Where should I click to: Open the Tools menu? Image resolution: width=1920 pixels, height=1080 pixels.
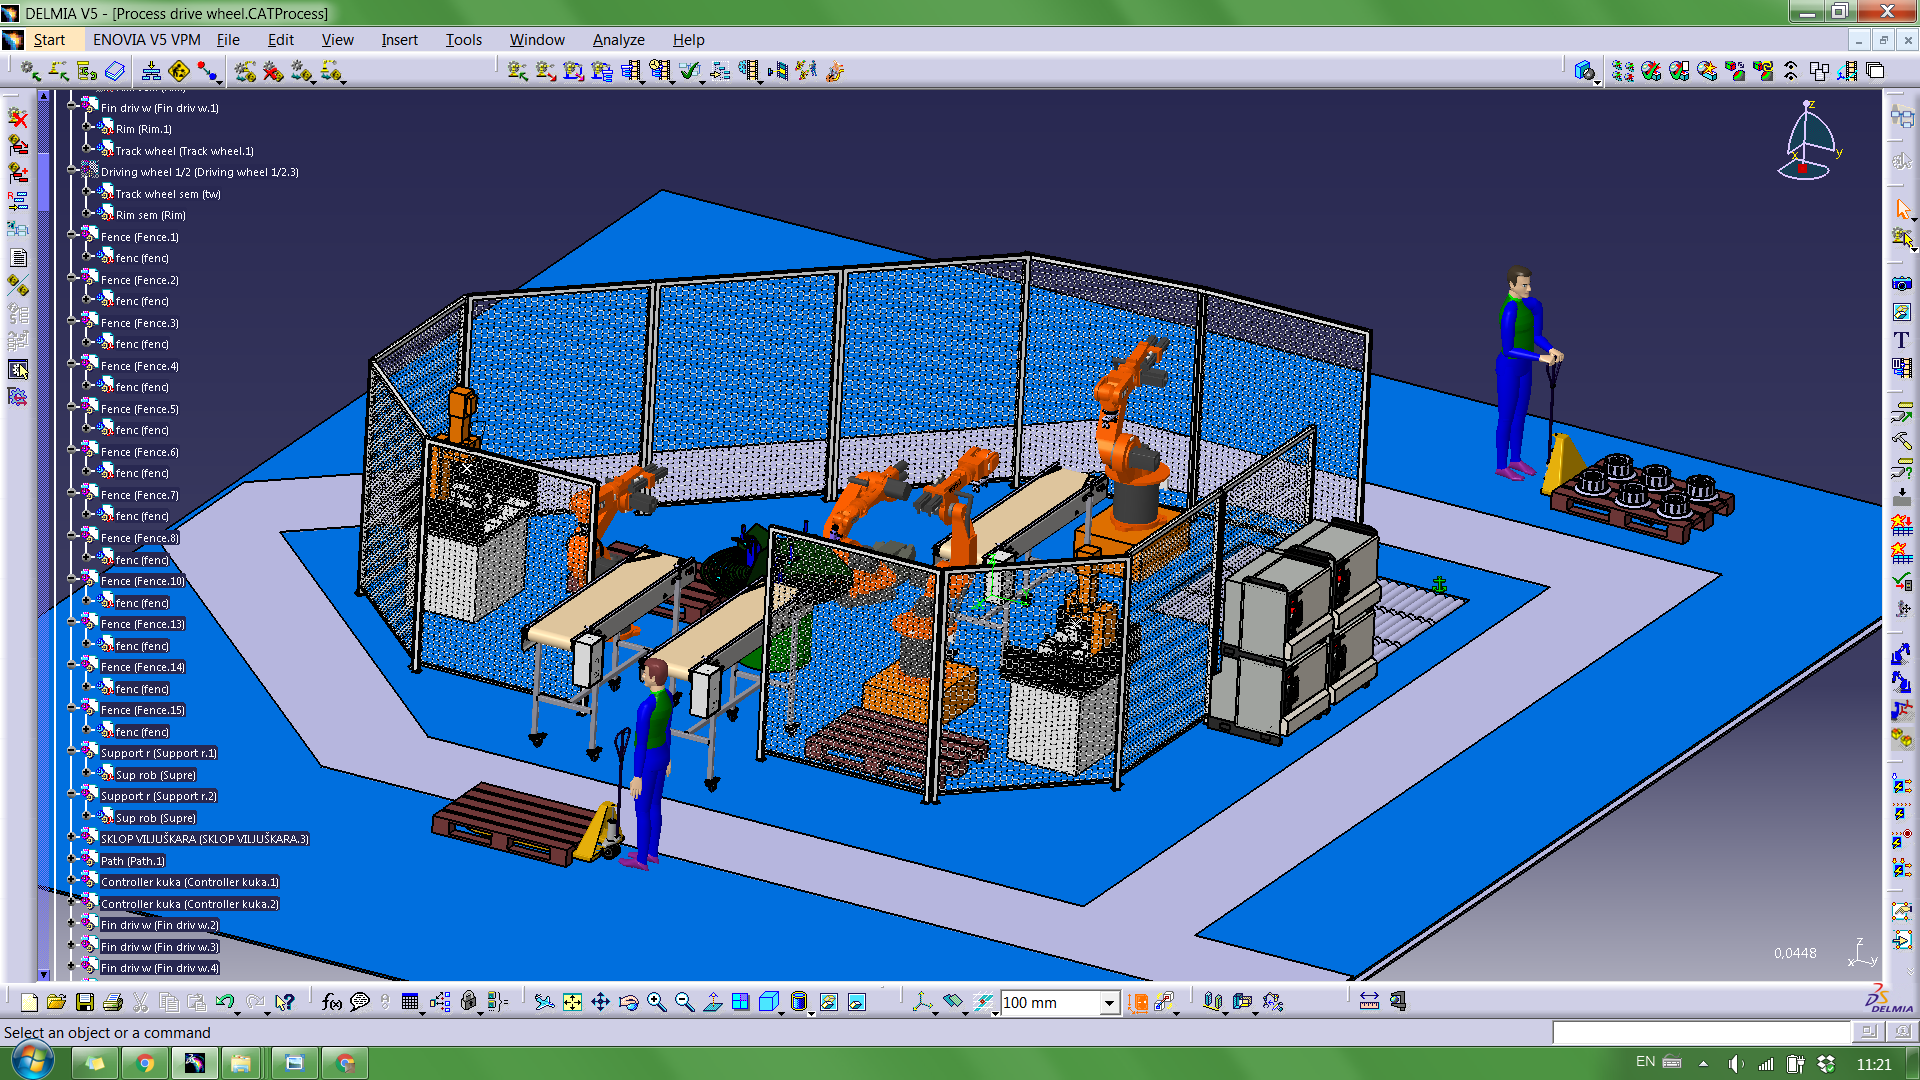[464, 40]
